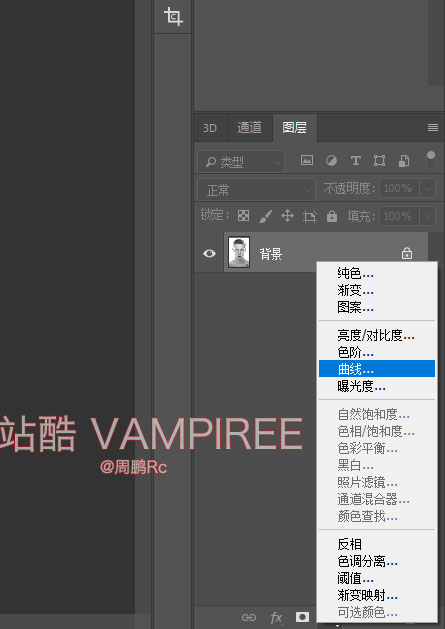The height and width of the screenshot is (629, 445).
Task: Toggle the layer filter on/off switch
Action: (431, 160)
